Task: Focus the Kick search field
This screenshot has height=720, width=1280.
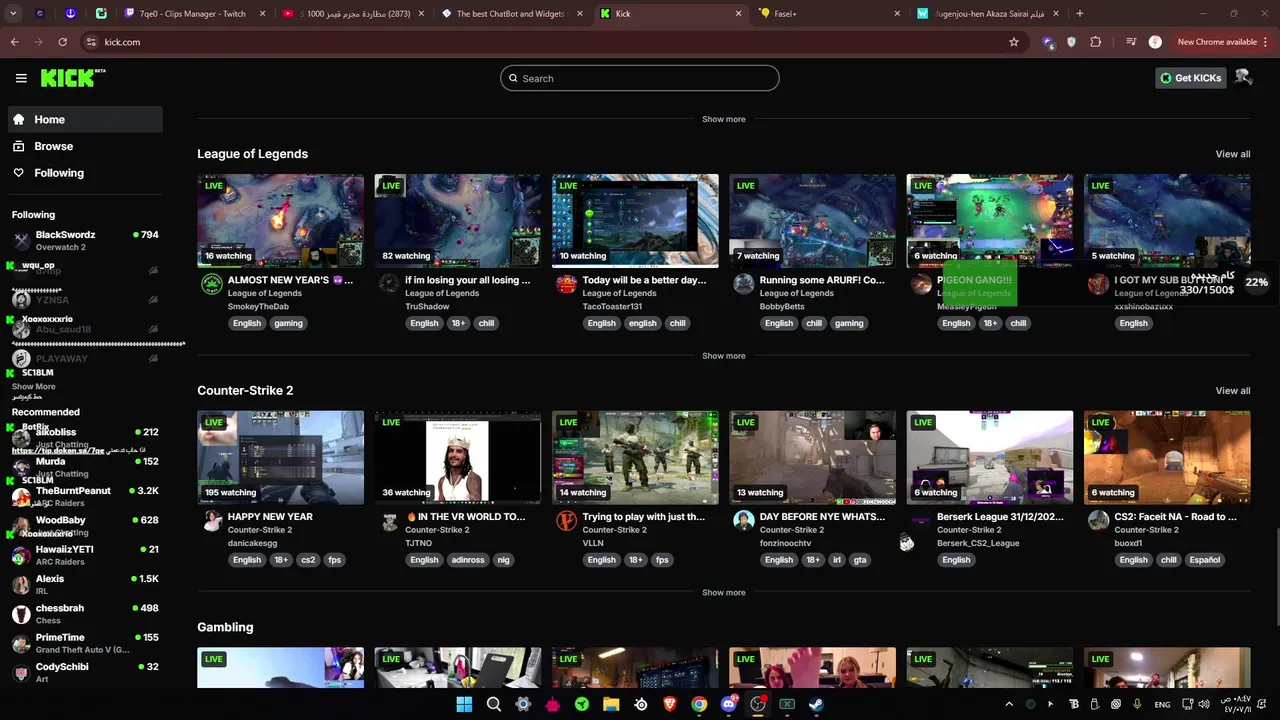Action: 640,78
